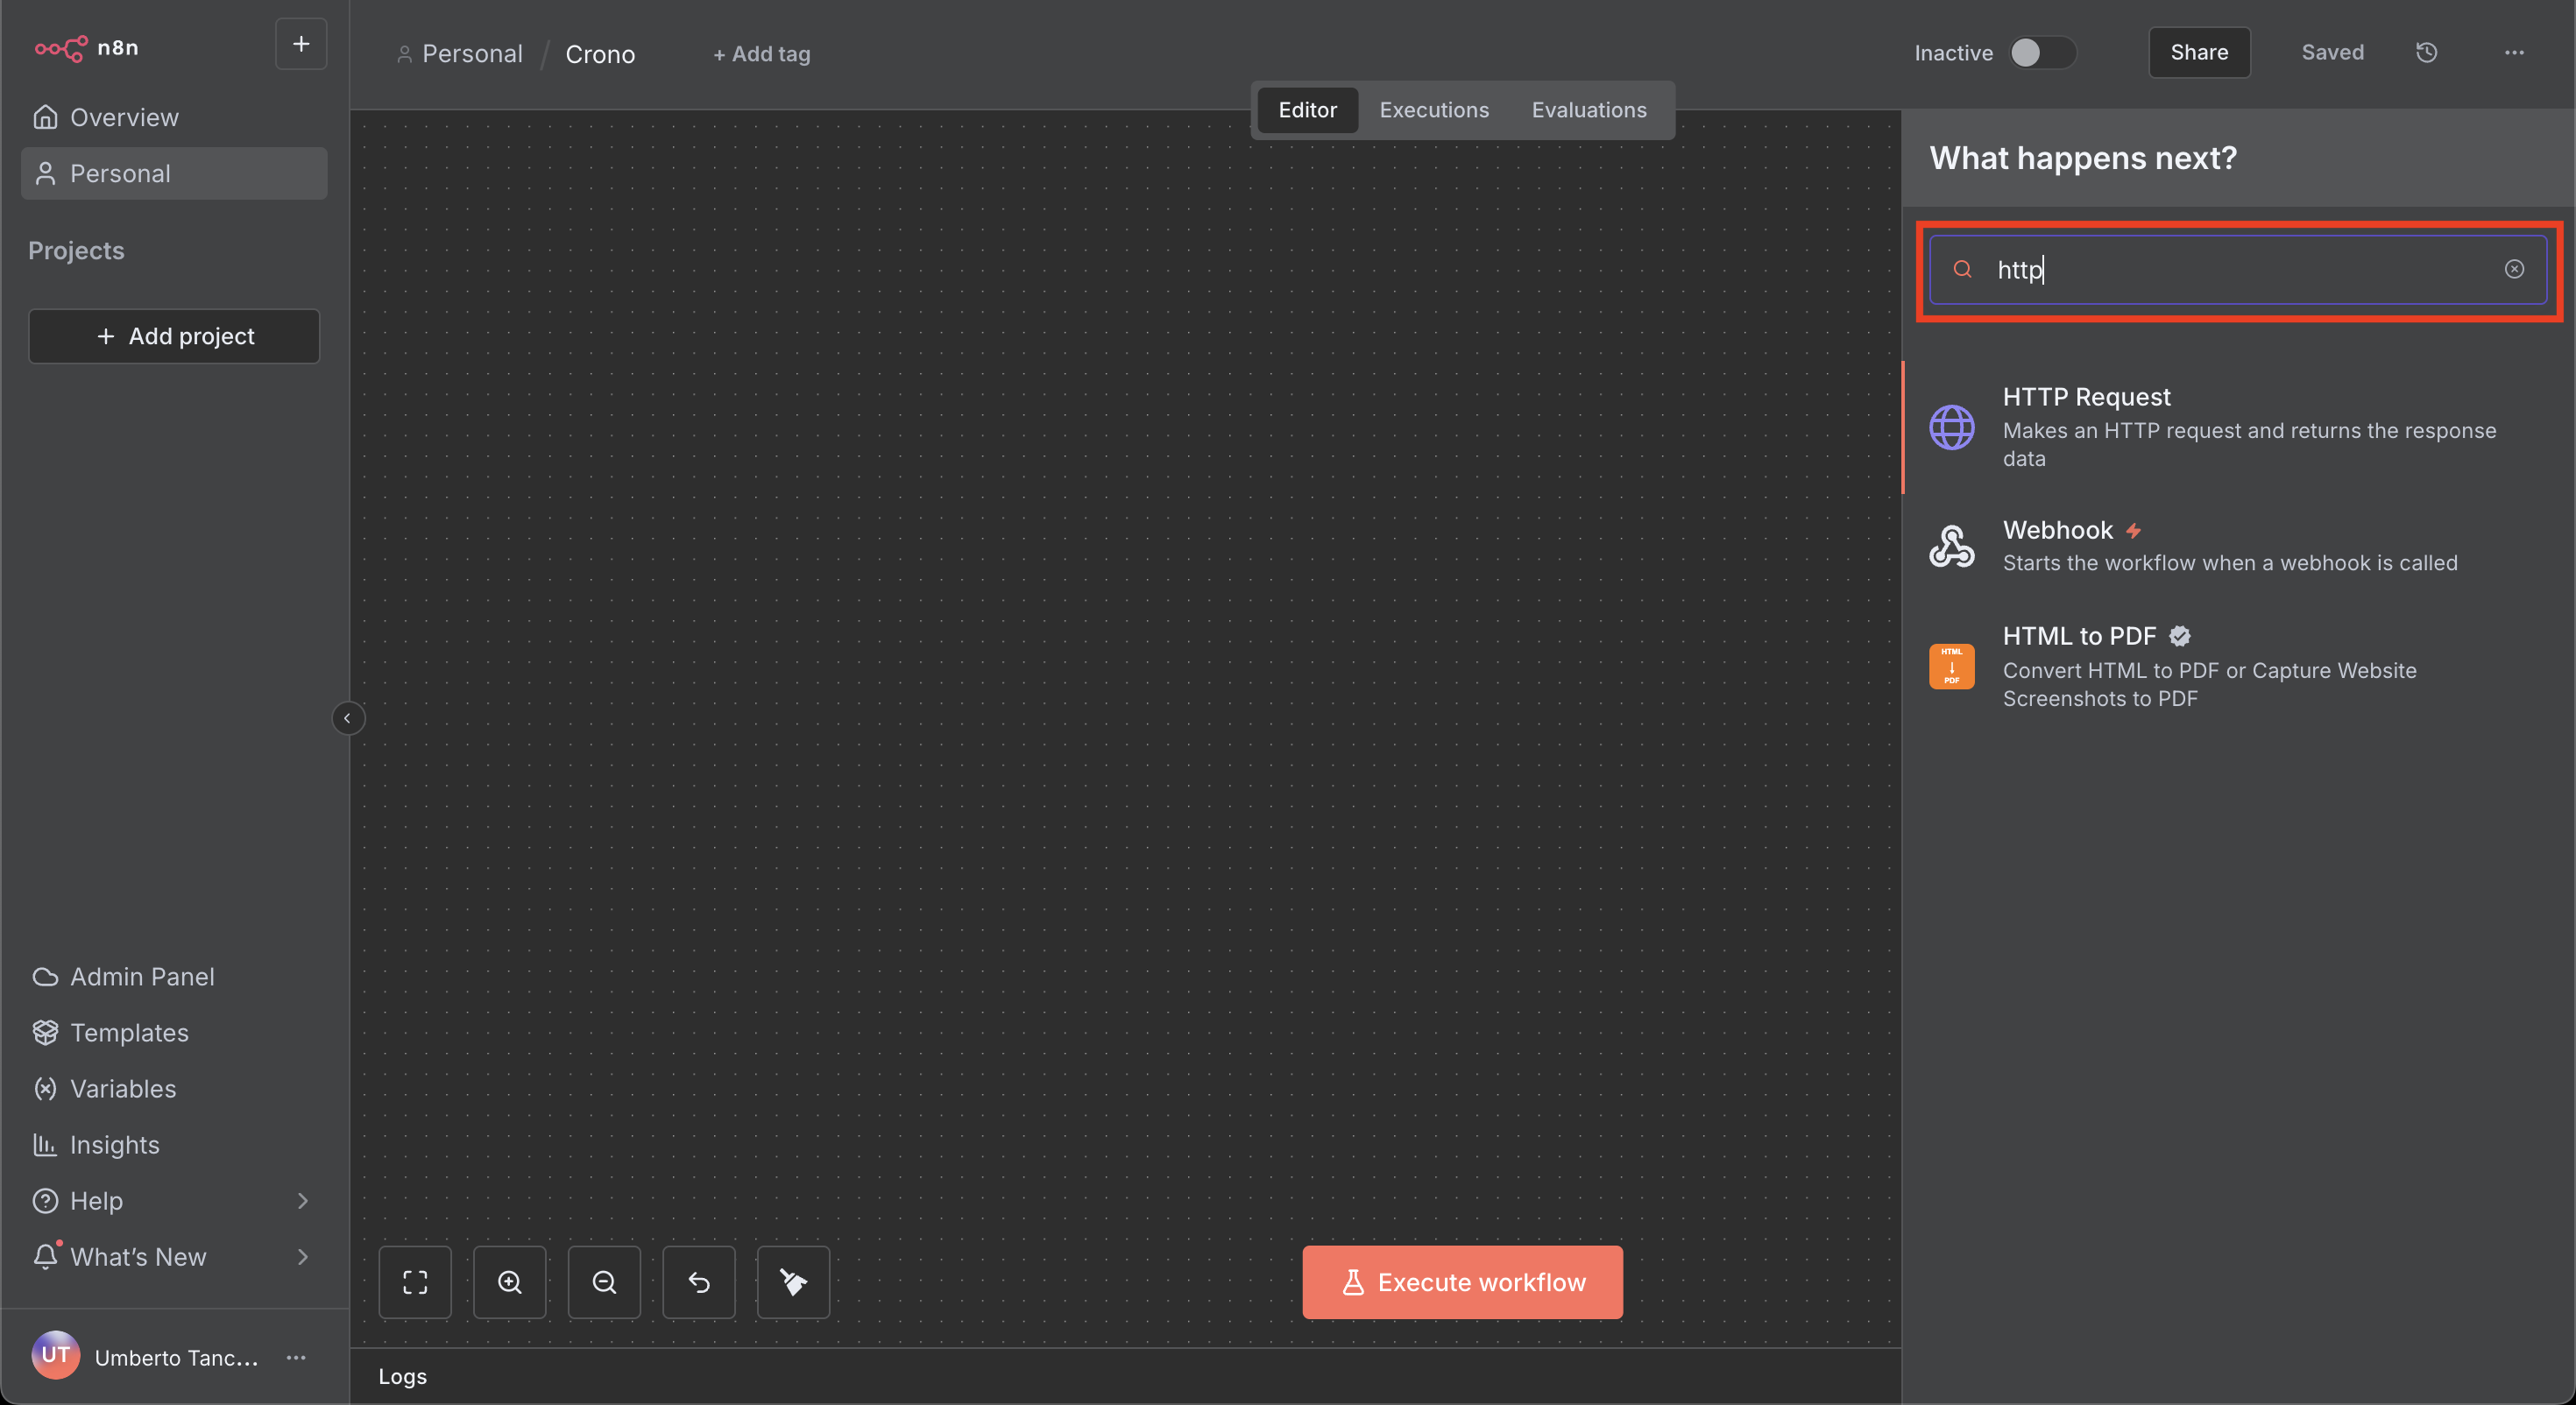This screenshot has width=2576, height=1405.
Task: Collapse the left sidebar arrow
Action: click(x=347, y=718)
